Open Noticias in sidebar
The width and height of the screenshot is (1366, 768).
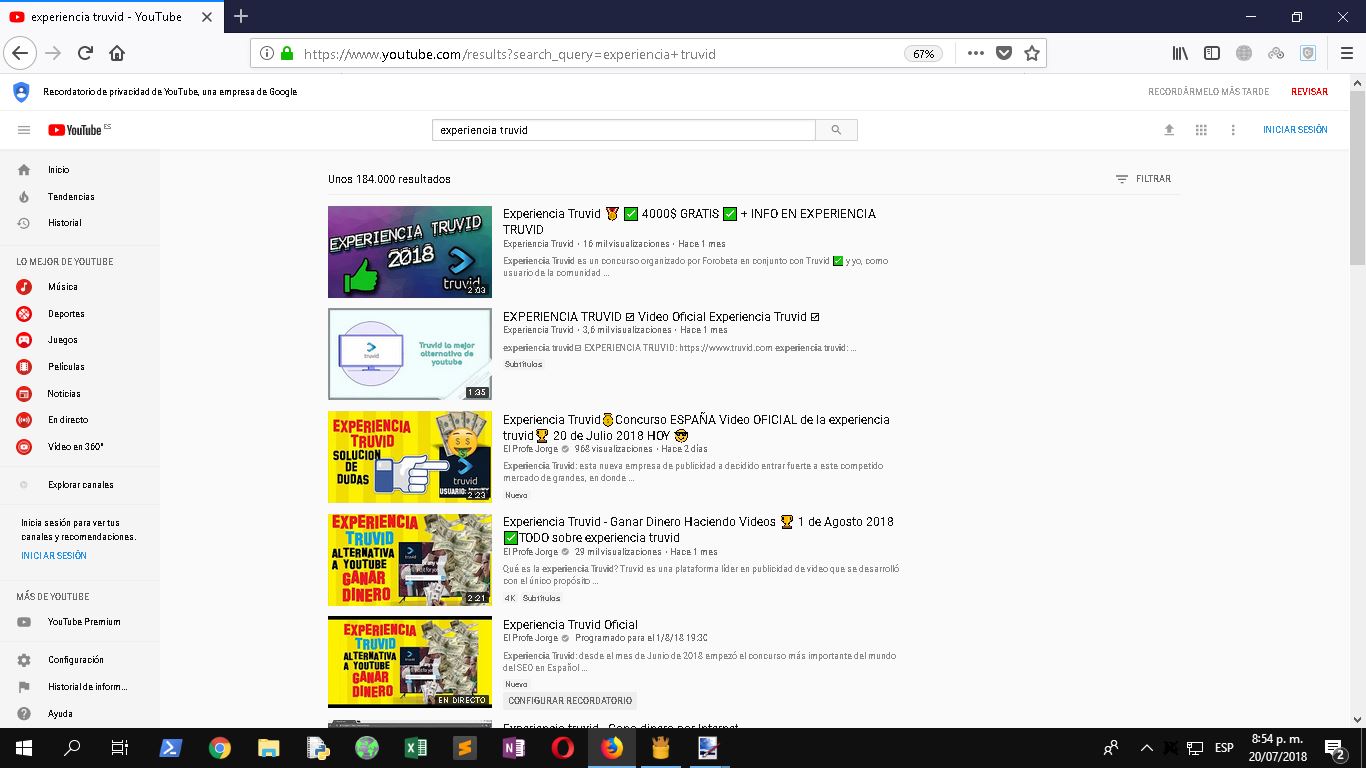pos(80,394)
